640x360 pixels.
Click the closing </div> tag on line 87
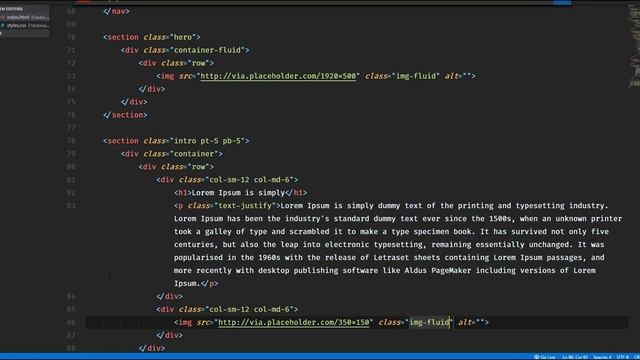click(169, 336)
